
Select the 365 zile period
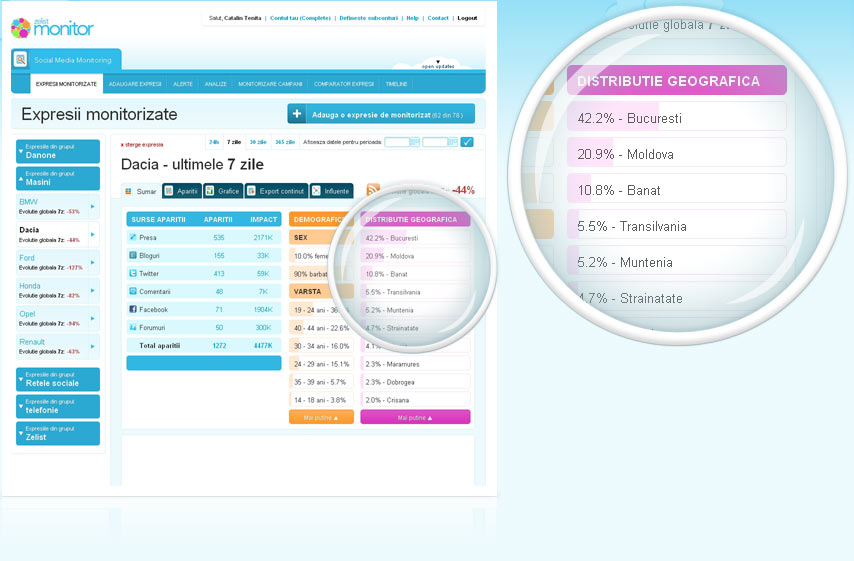(x=285, y=142)
